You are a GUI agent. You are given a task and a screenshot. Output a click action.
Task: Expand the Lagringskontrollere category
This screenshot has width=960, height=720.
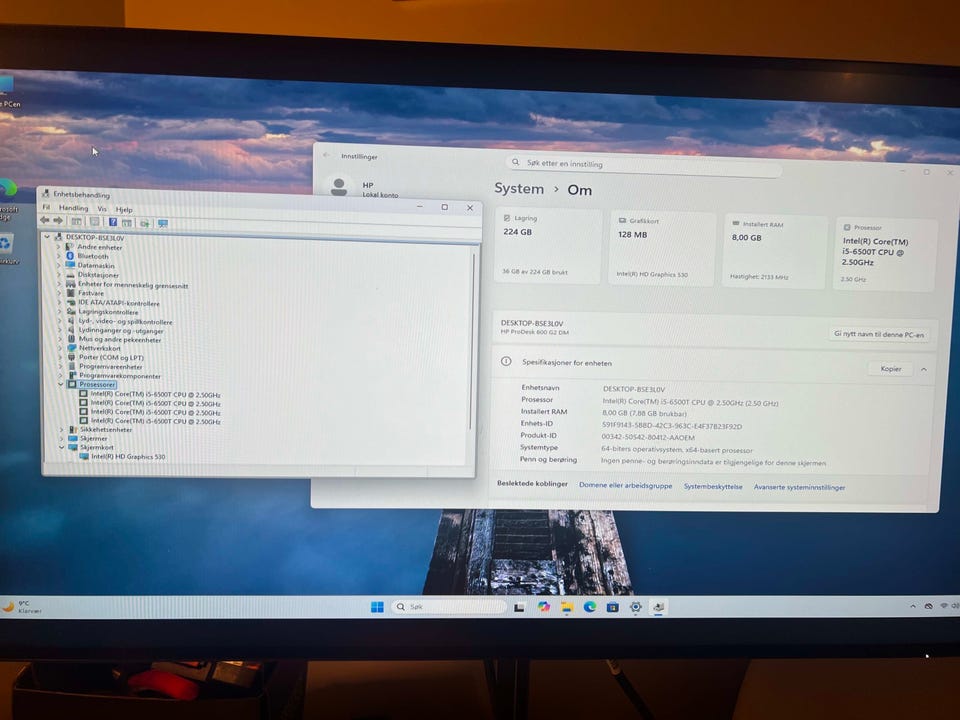[59, 312]
